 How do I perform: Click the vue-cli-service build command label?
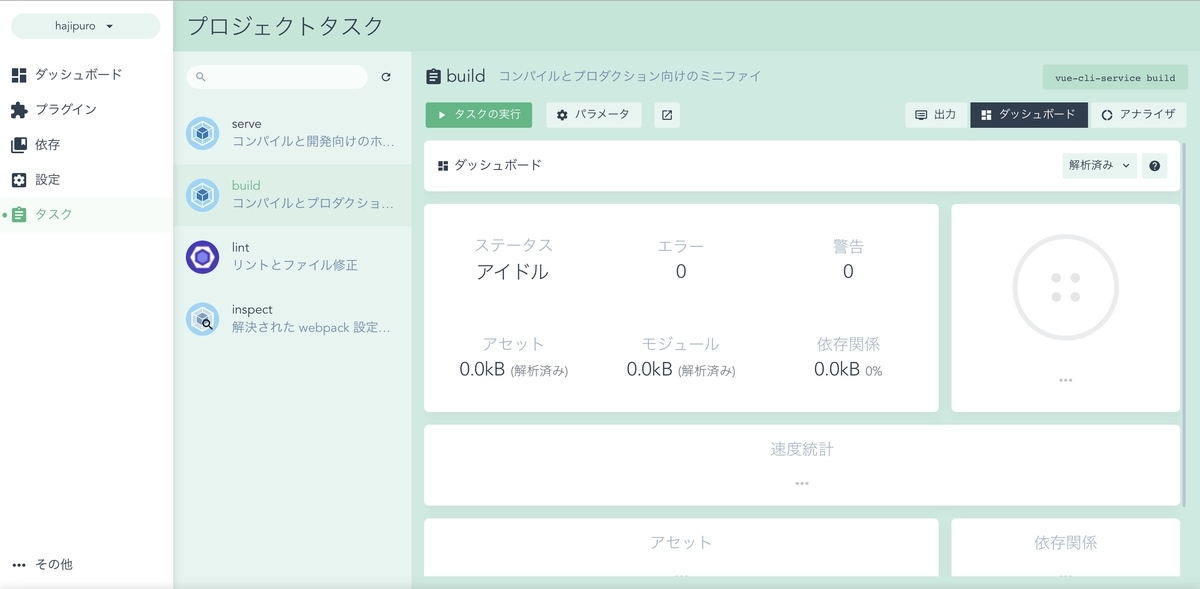click(1115, 78)
